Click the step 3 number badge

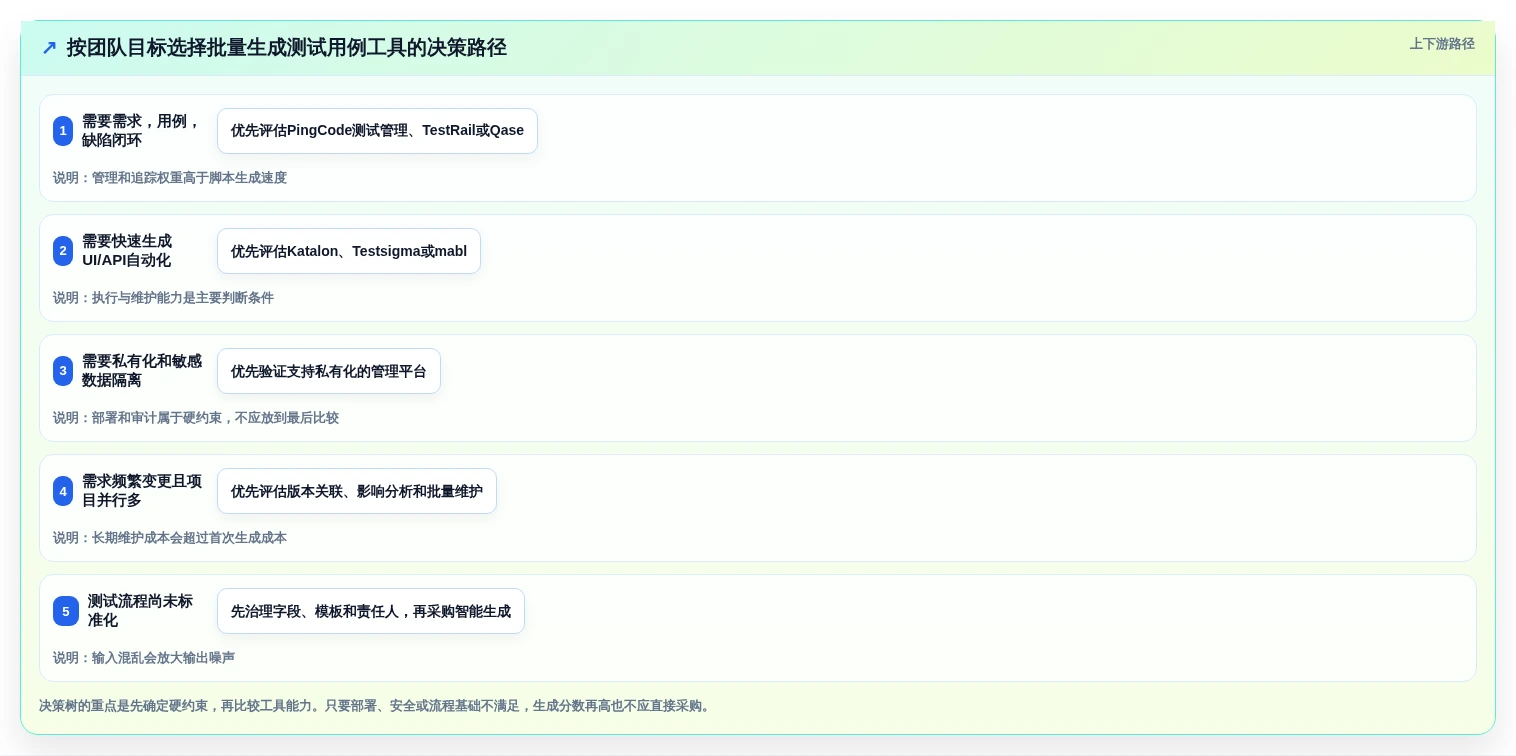(x=63, y=371)
